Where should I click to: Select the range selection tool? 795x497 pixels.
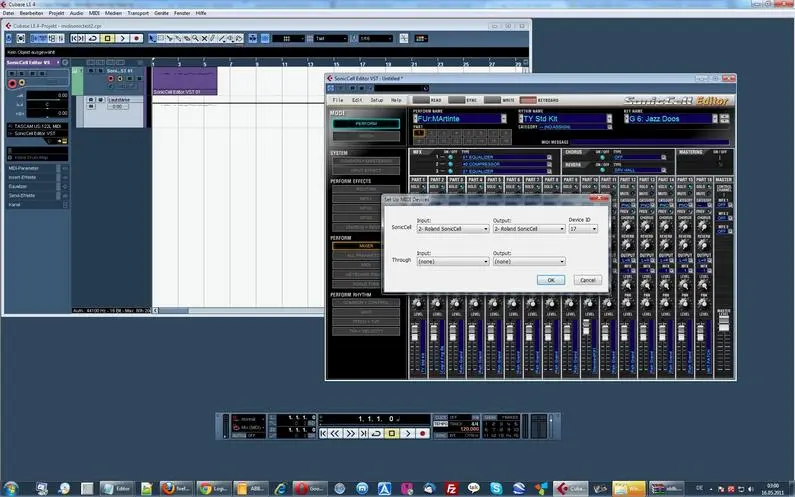[161, 39]
